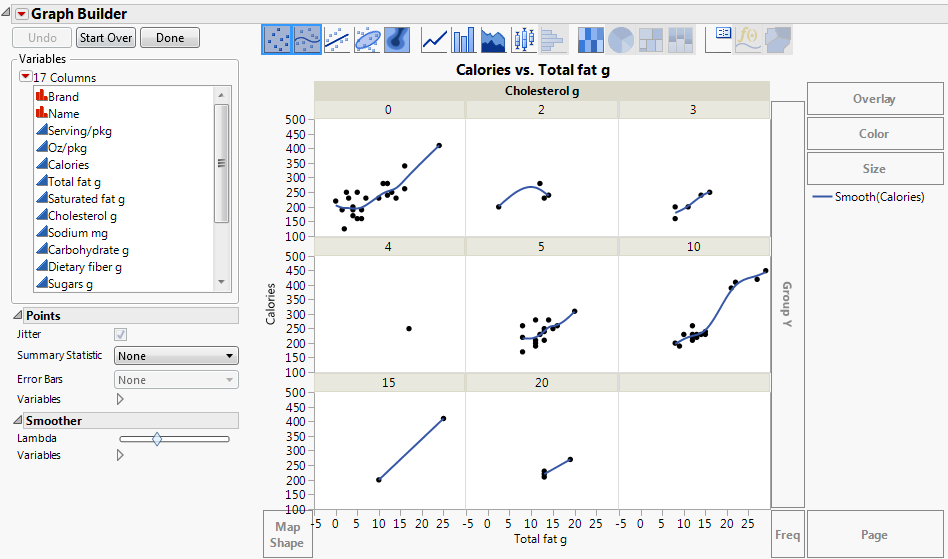Click the Page drop zone
The image size is (948, 559).
875,534
